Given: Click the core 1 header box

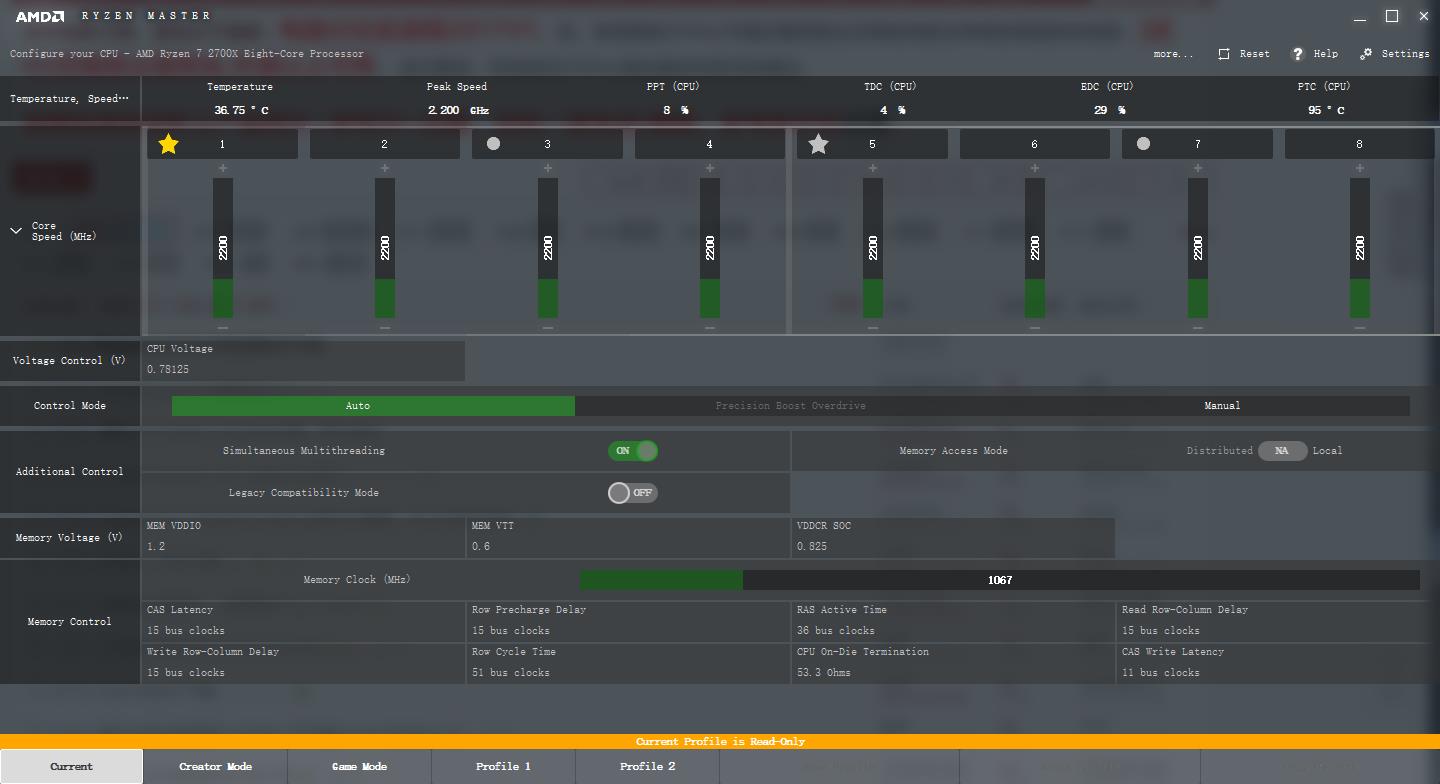Looking at the screenshot, I should pos(223,144).
